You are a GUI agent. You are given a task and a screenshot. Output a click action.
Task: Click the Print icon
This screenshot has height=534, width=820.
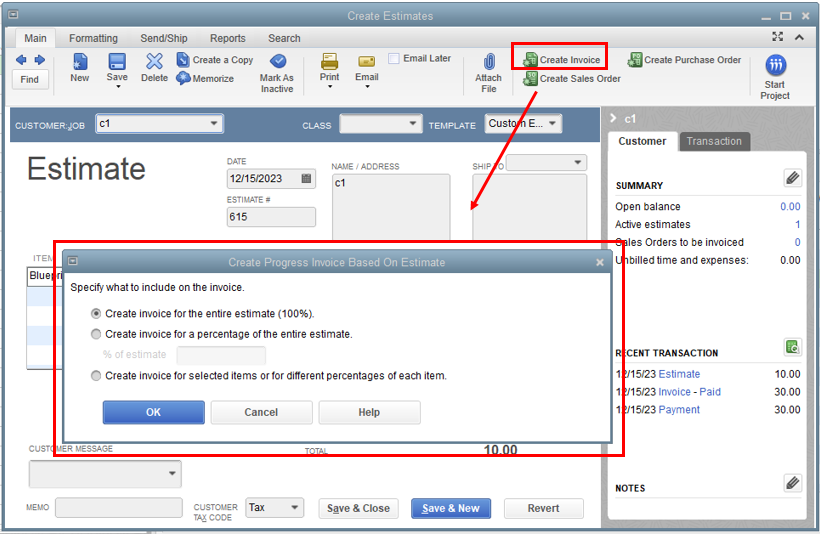pos(329,62)
